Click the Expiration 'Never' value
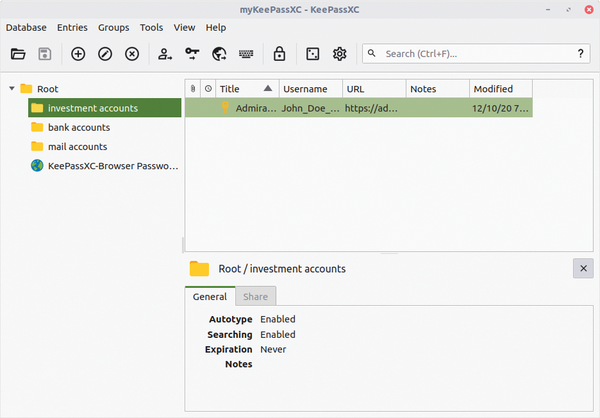The height and width of the screenshot is (418, 600). 273,349
